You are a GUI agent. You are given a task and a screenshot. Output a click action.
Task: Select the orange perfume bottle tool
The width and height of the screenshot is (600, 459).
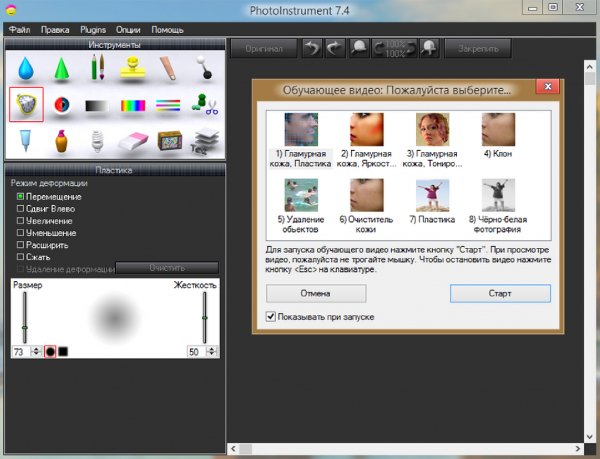coord(61,141)
